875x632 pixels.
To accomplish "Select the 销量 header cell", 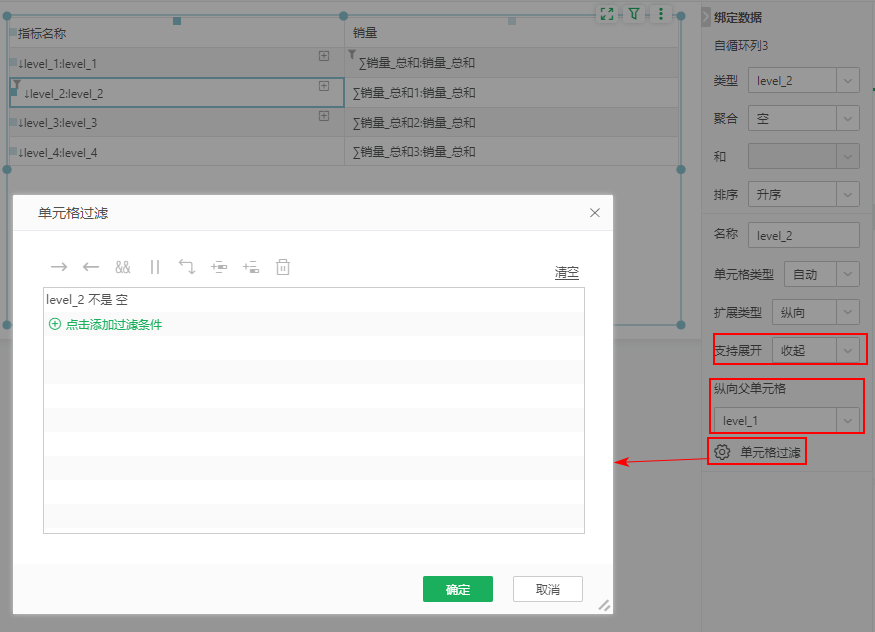I will [512, 33].
